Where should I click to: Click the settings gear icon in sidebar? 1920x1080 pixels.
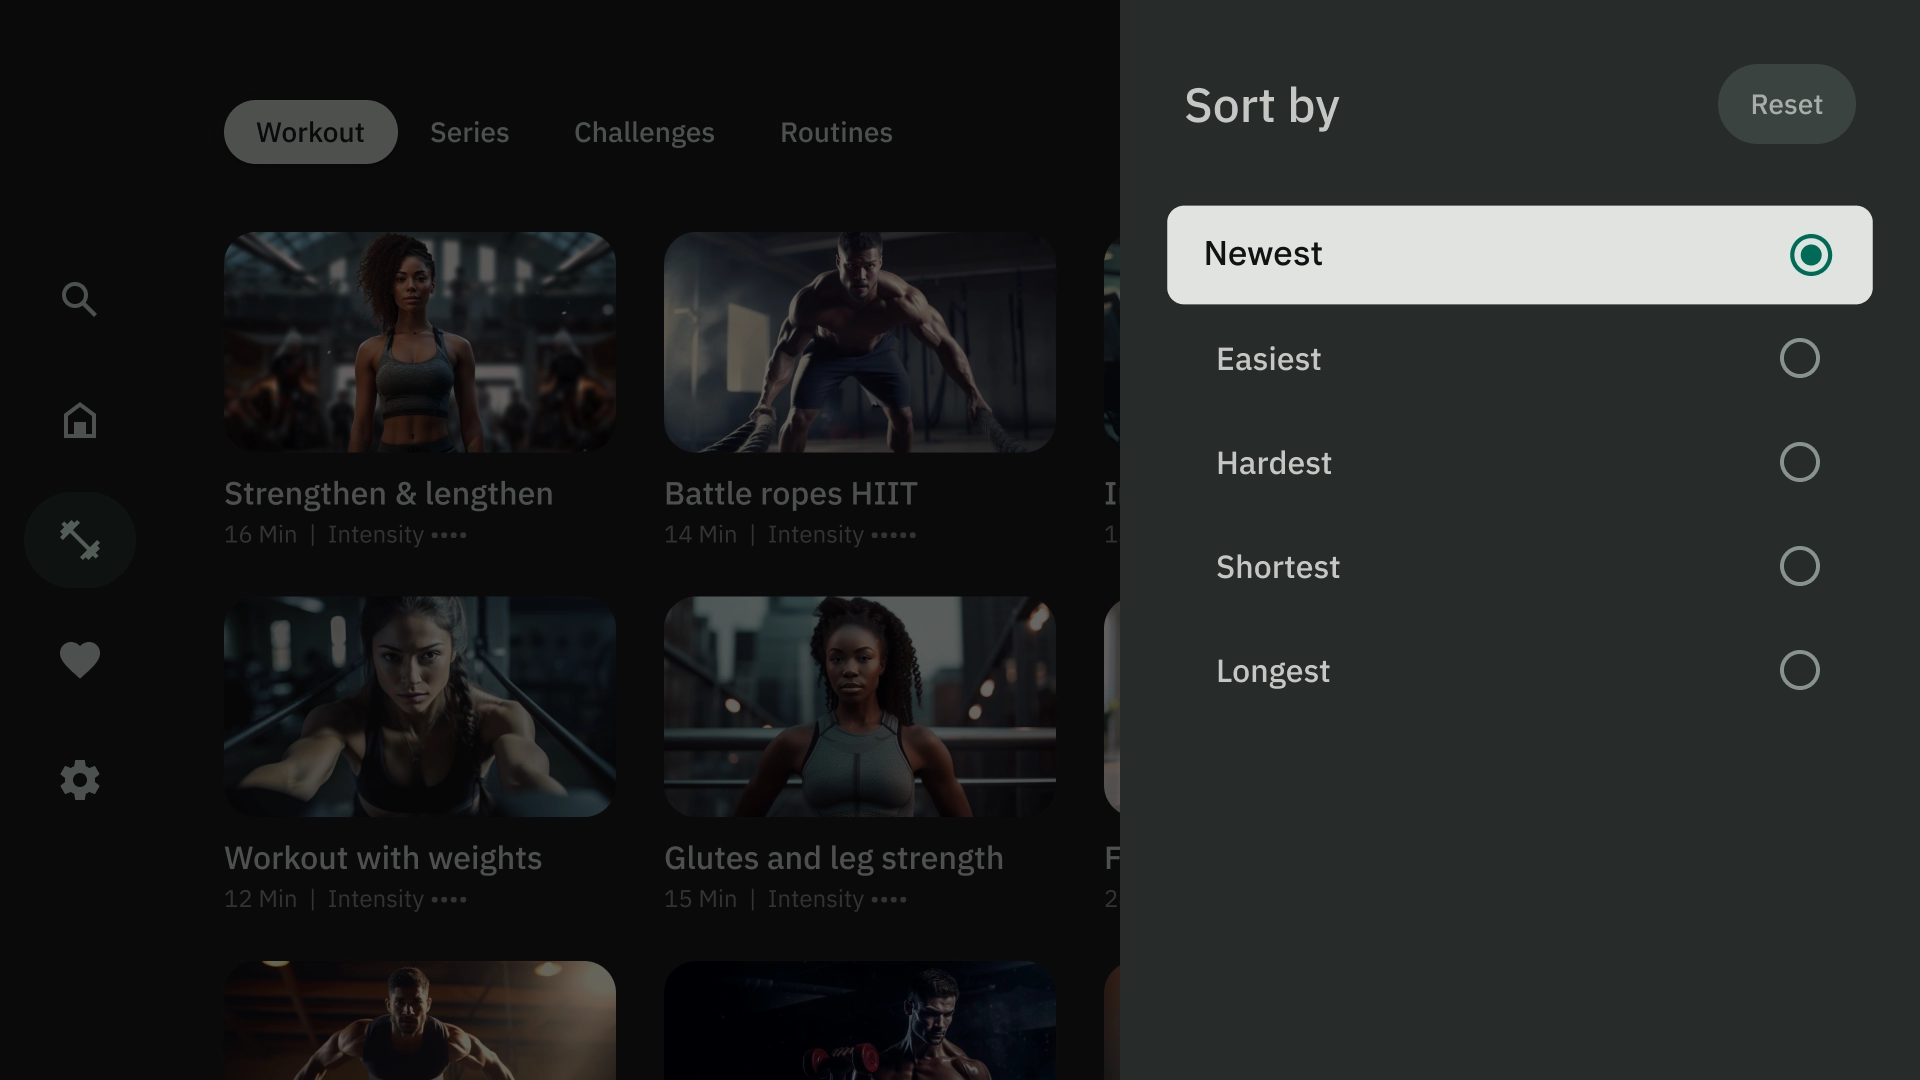tap(79, 779)
